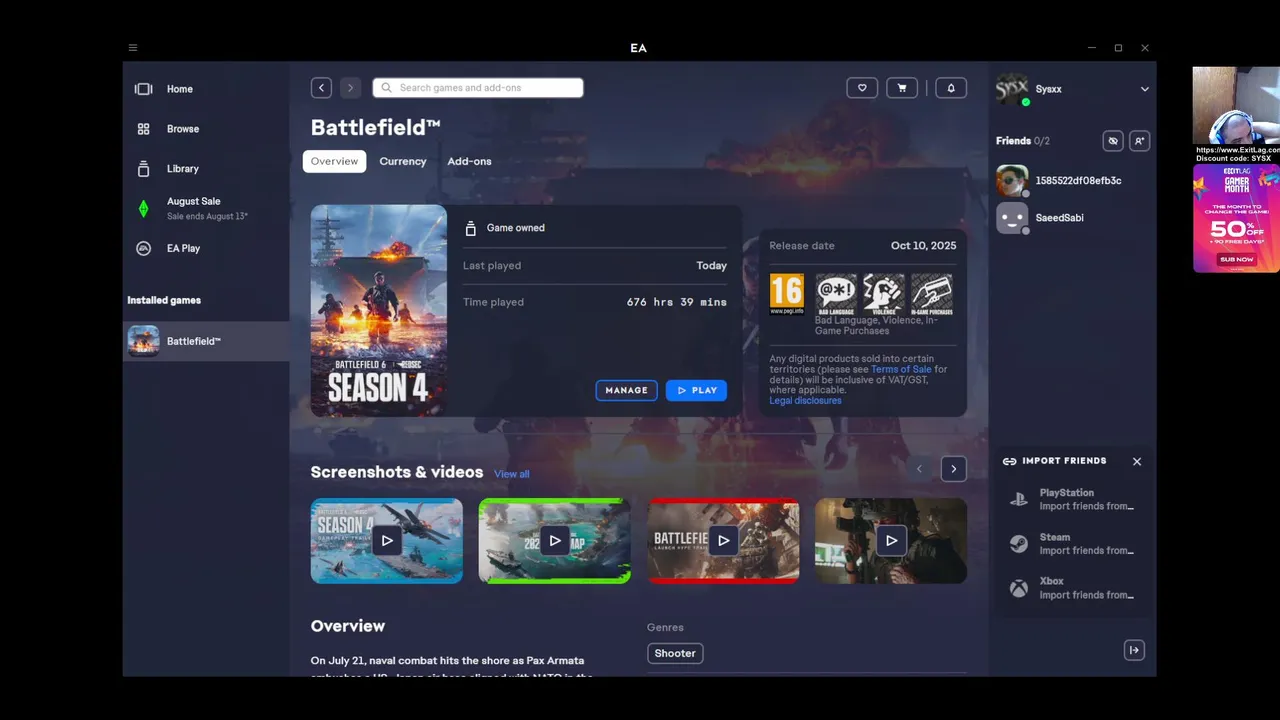Show next screenshots with the right carousel arrow

pos(954,469)
